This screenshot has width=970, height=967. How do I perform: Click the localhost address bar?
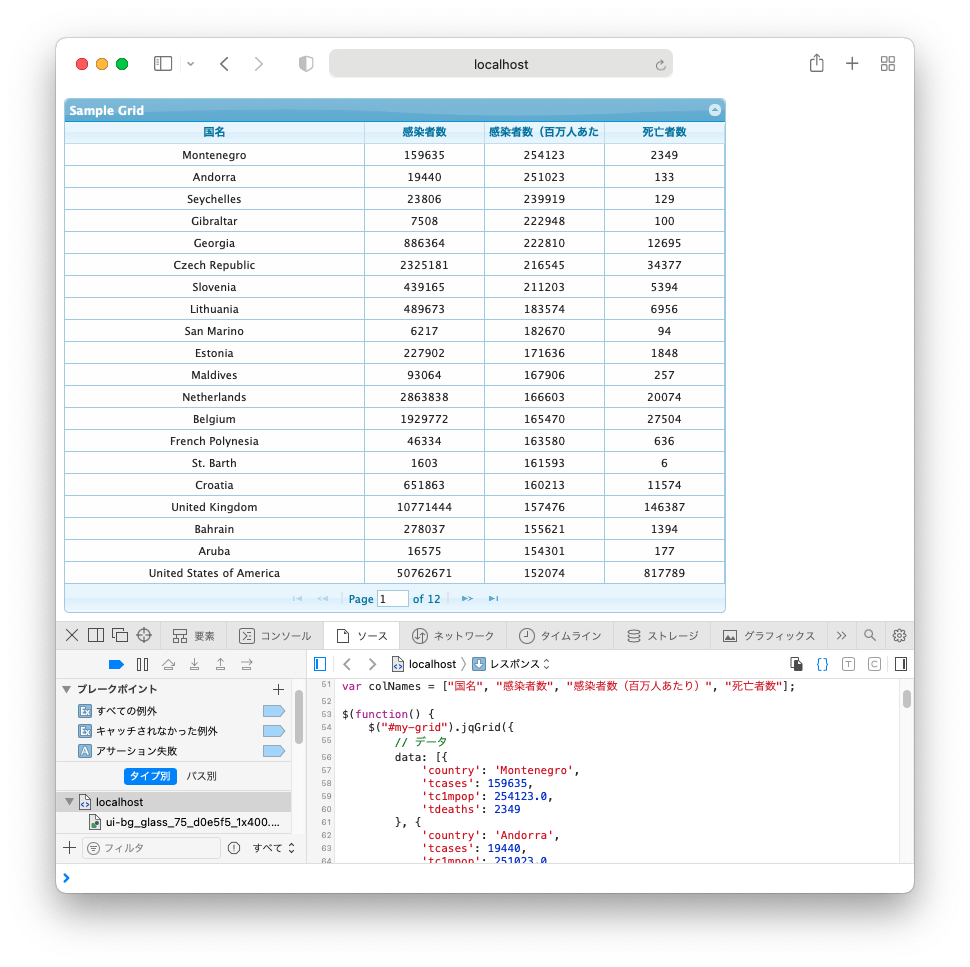click(500, 64)
